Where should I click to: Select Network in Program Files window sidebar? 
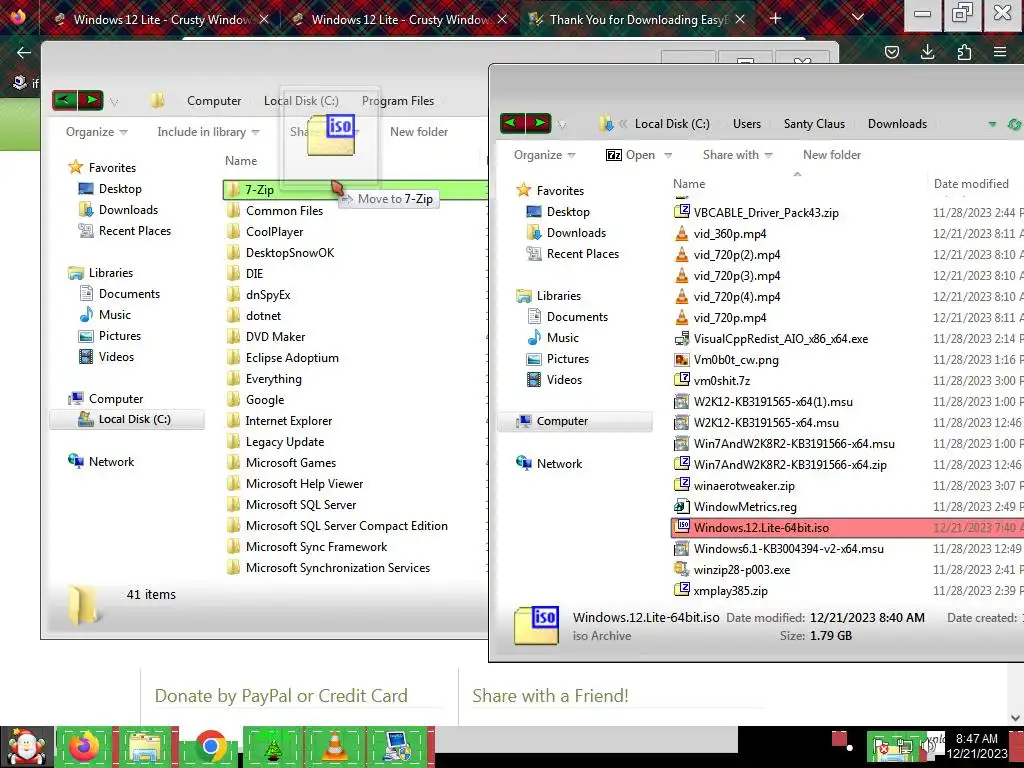click(101, 462)
